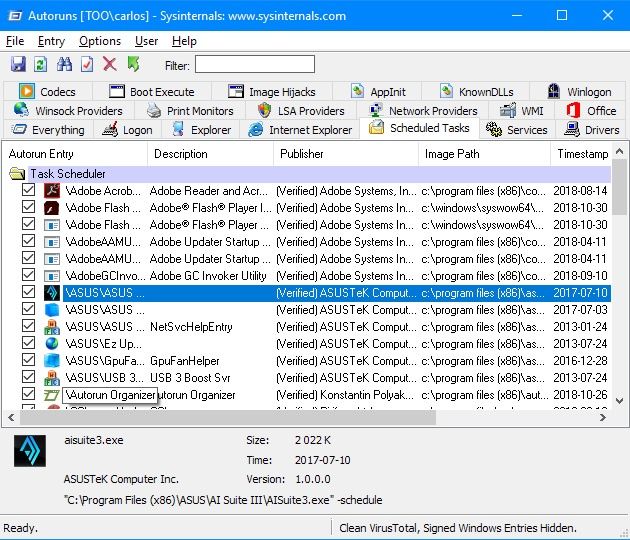Uncheck the Autorun Organizer entry checkbox
This screenshot has height=540, width=630.
pos(28,394)
